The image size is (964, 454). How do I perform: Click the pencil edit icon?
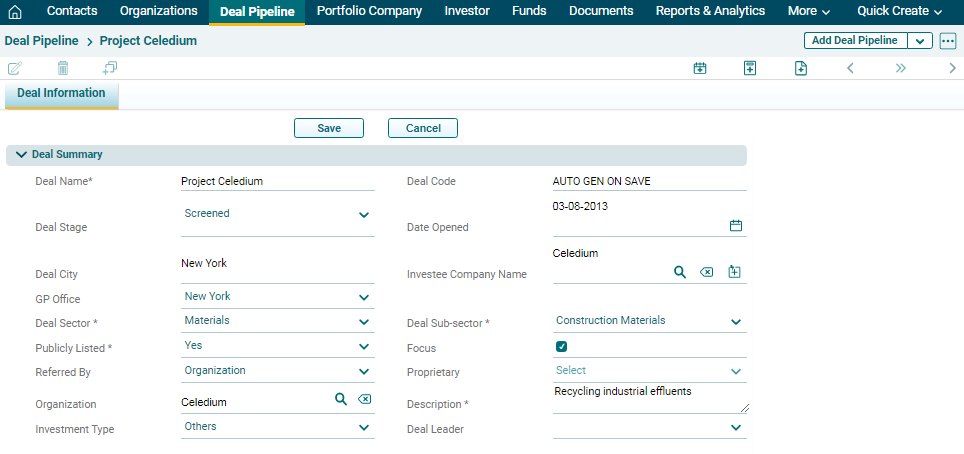tap(15, 68)
